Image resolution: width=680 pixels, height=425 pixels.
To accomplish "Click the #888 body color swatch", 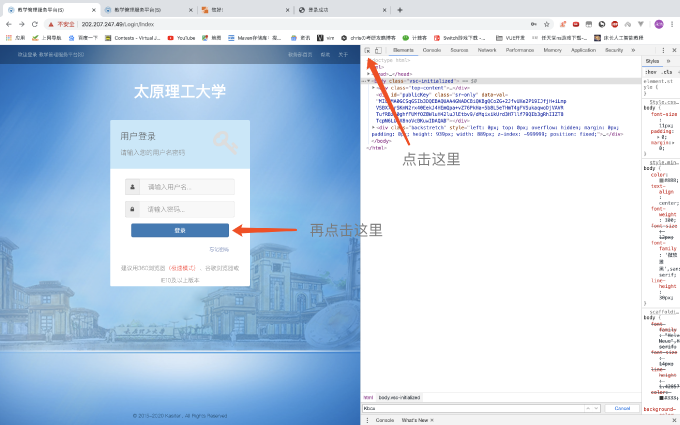I will coord(662,180).
